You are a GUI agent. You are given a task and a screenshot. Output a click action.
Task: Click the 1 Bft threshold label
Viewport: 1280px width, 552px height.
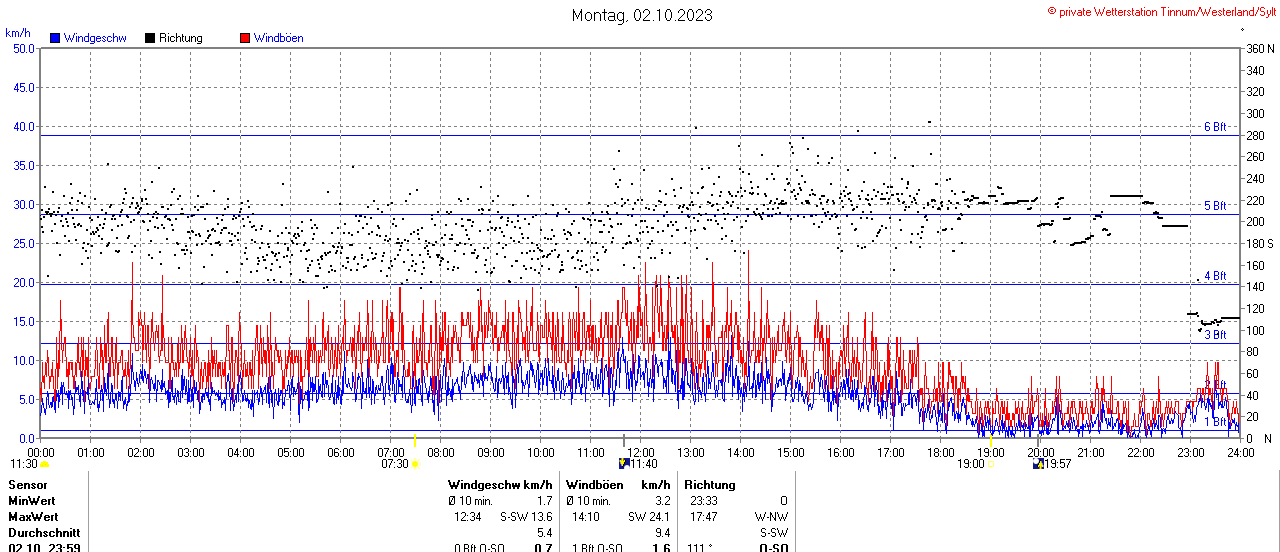coord(1215,422)
